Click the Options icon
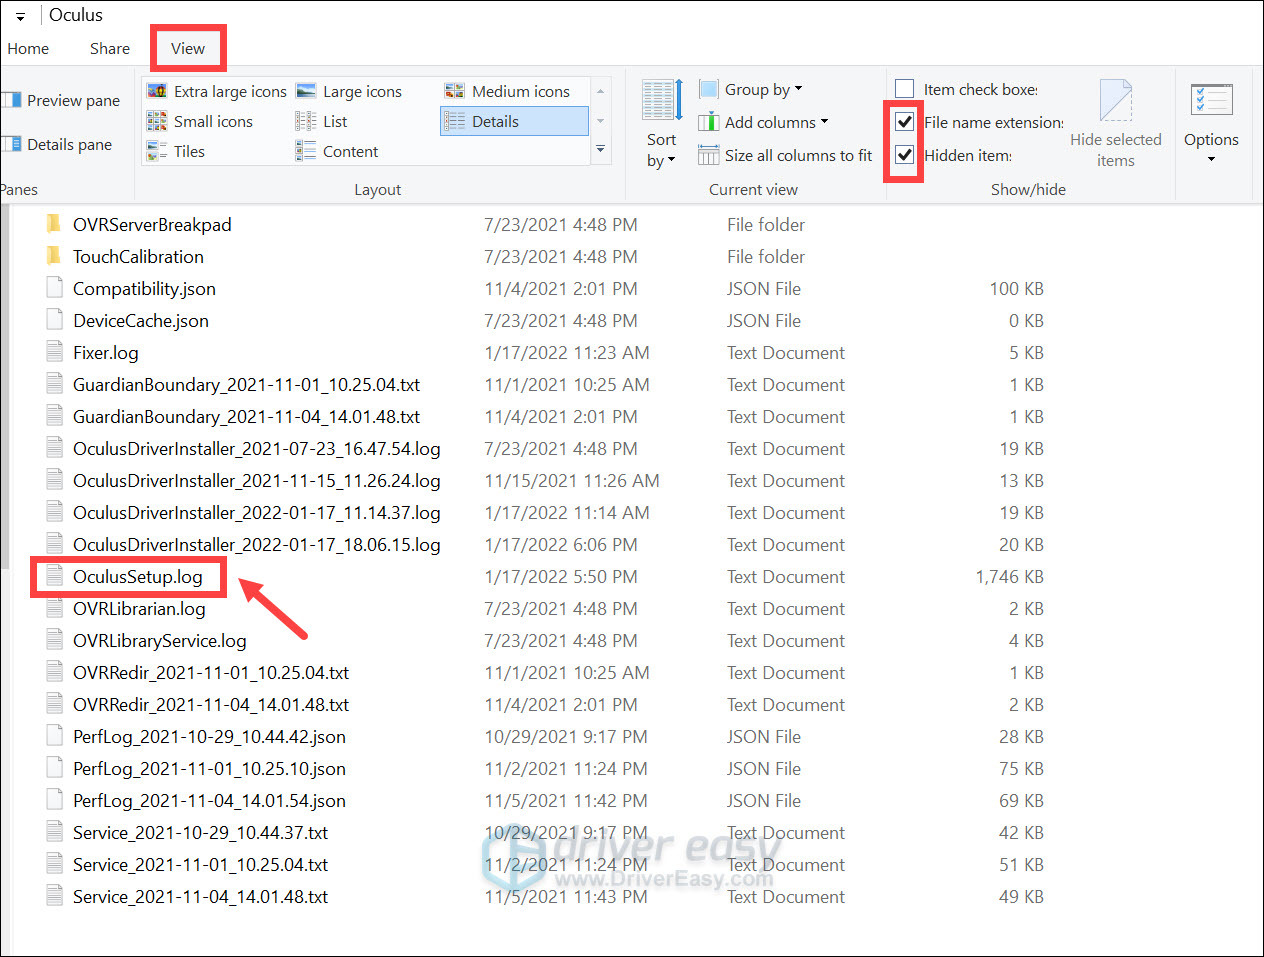 (x=1211, y=100)
